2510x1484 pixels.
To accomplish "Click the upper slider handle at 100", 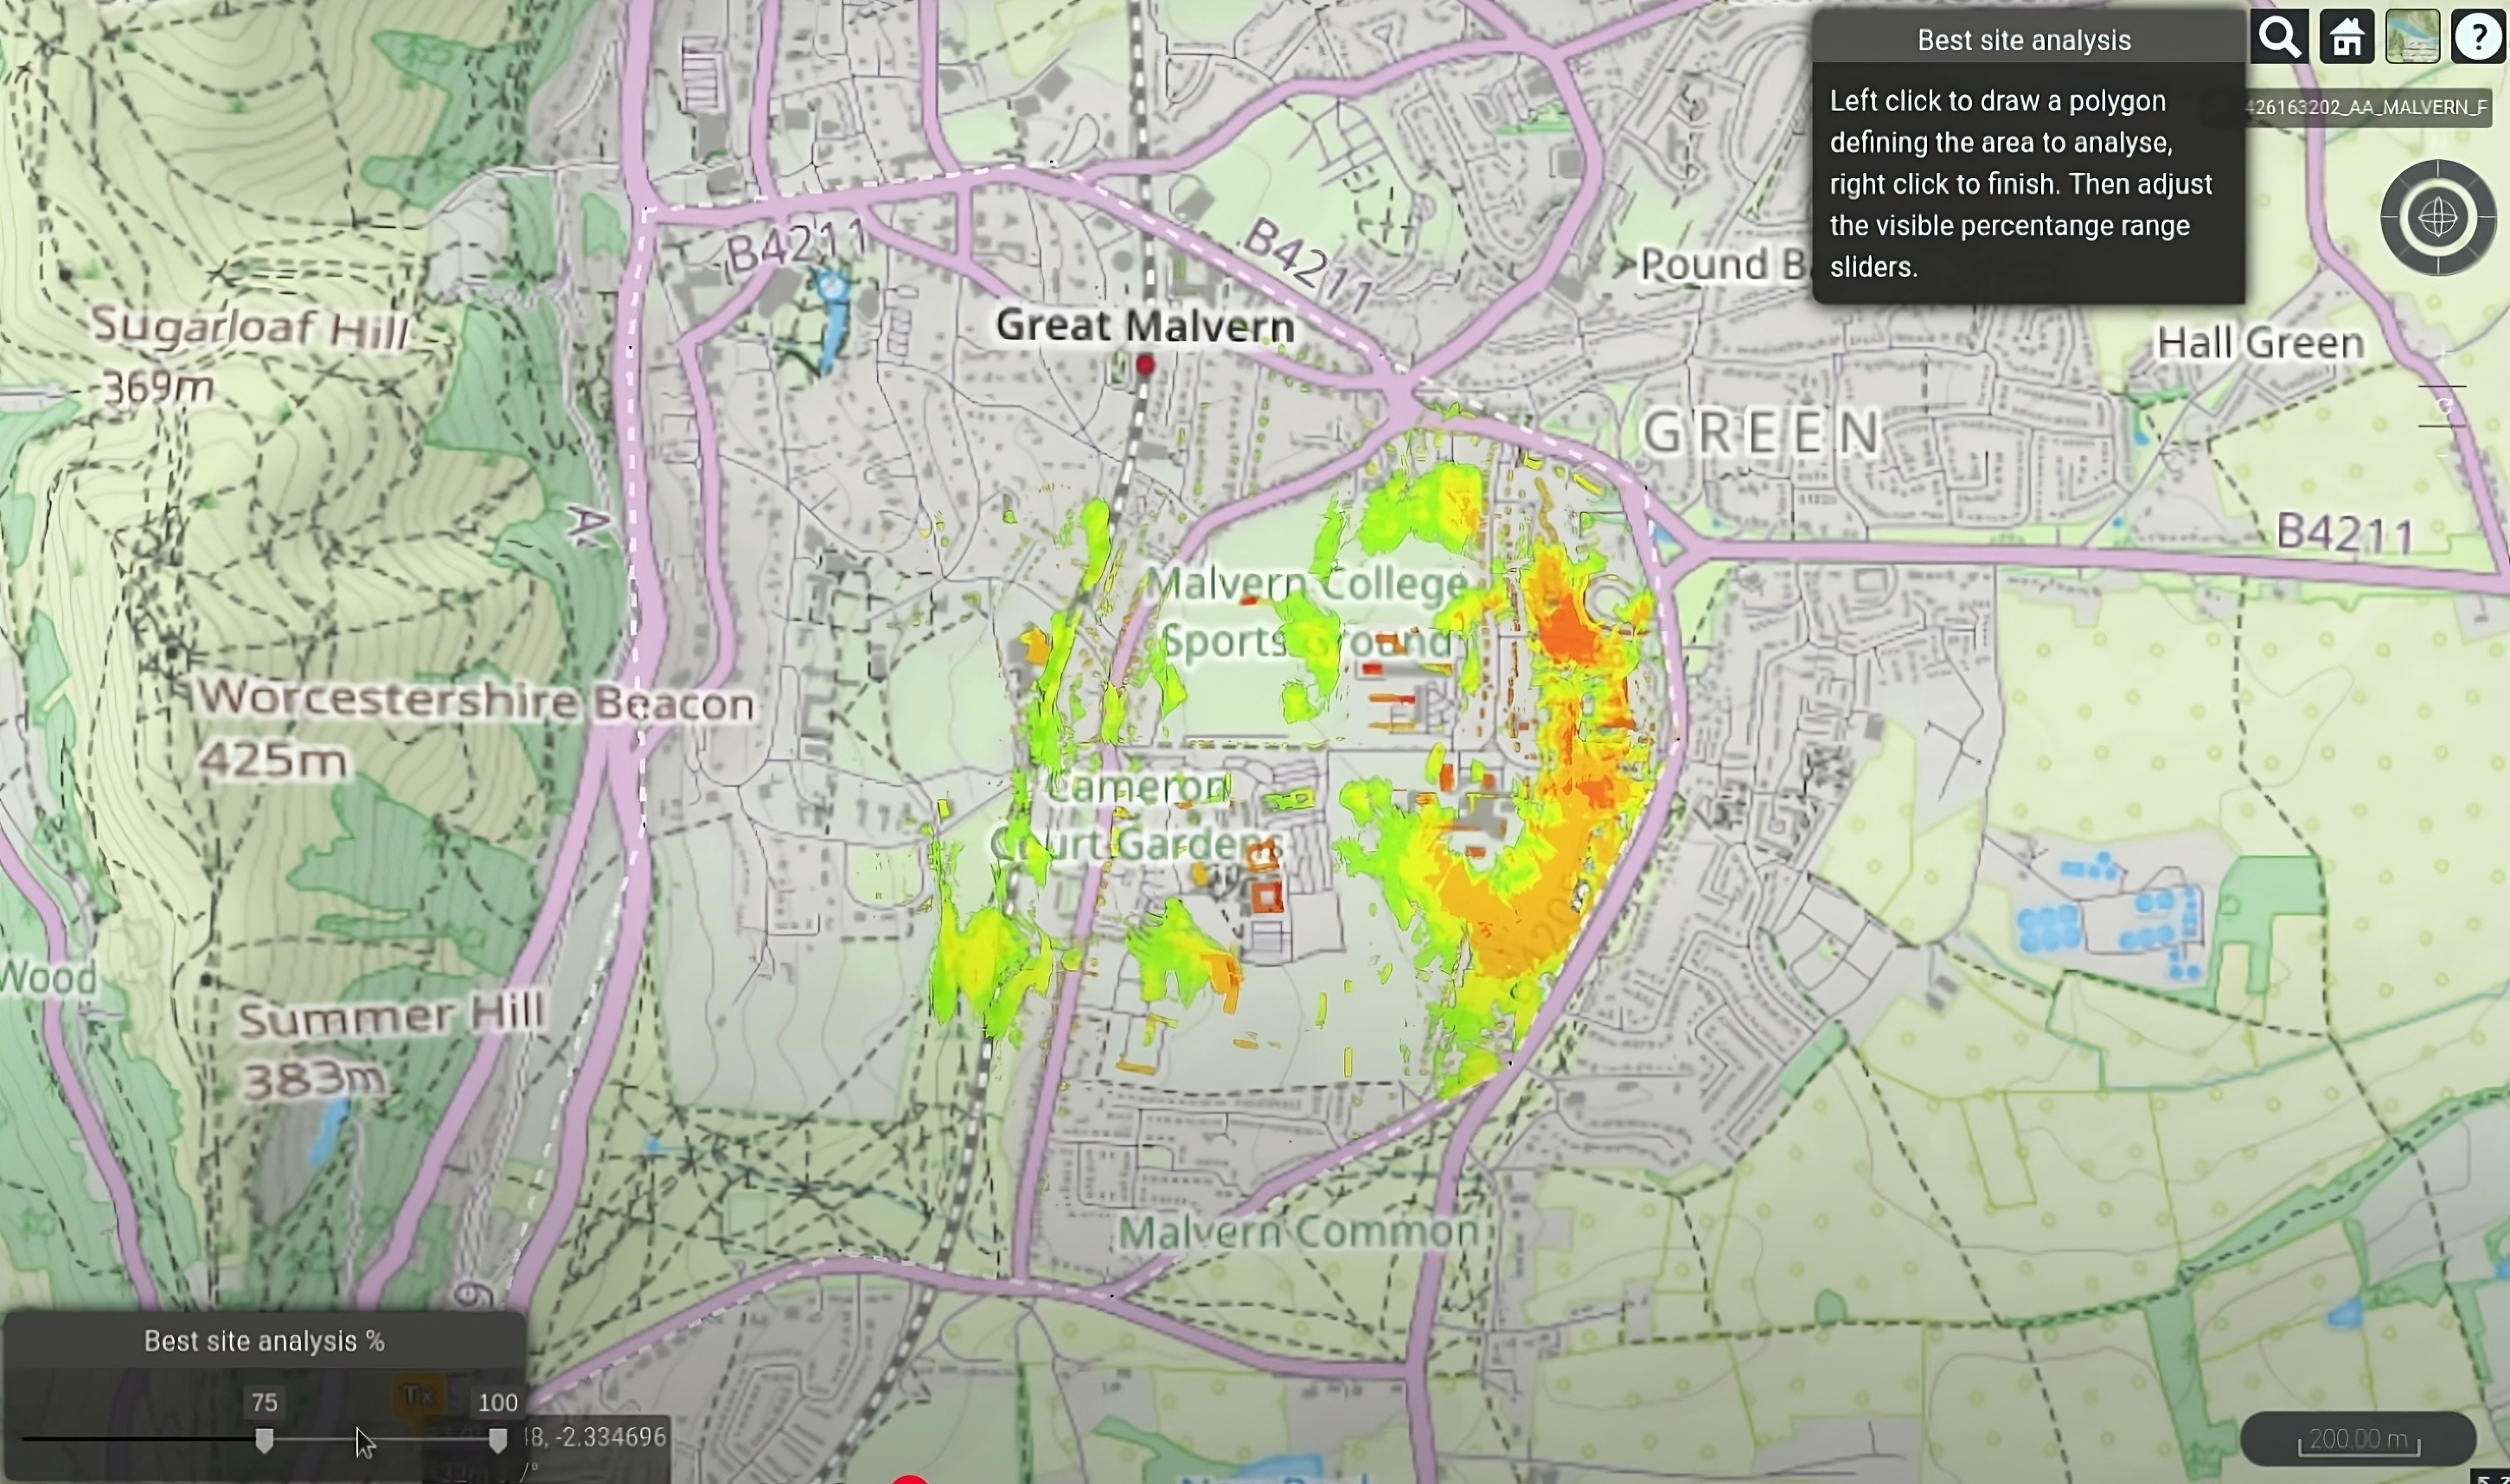I will click(498, 1440).
